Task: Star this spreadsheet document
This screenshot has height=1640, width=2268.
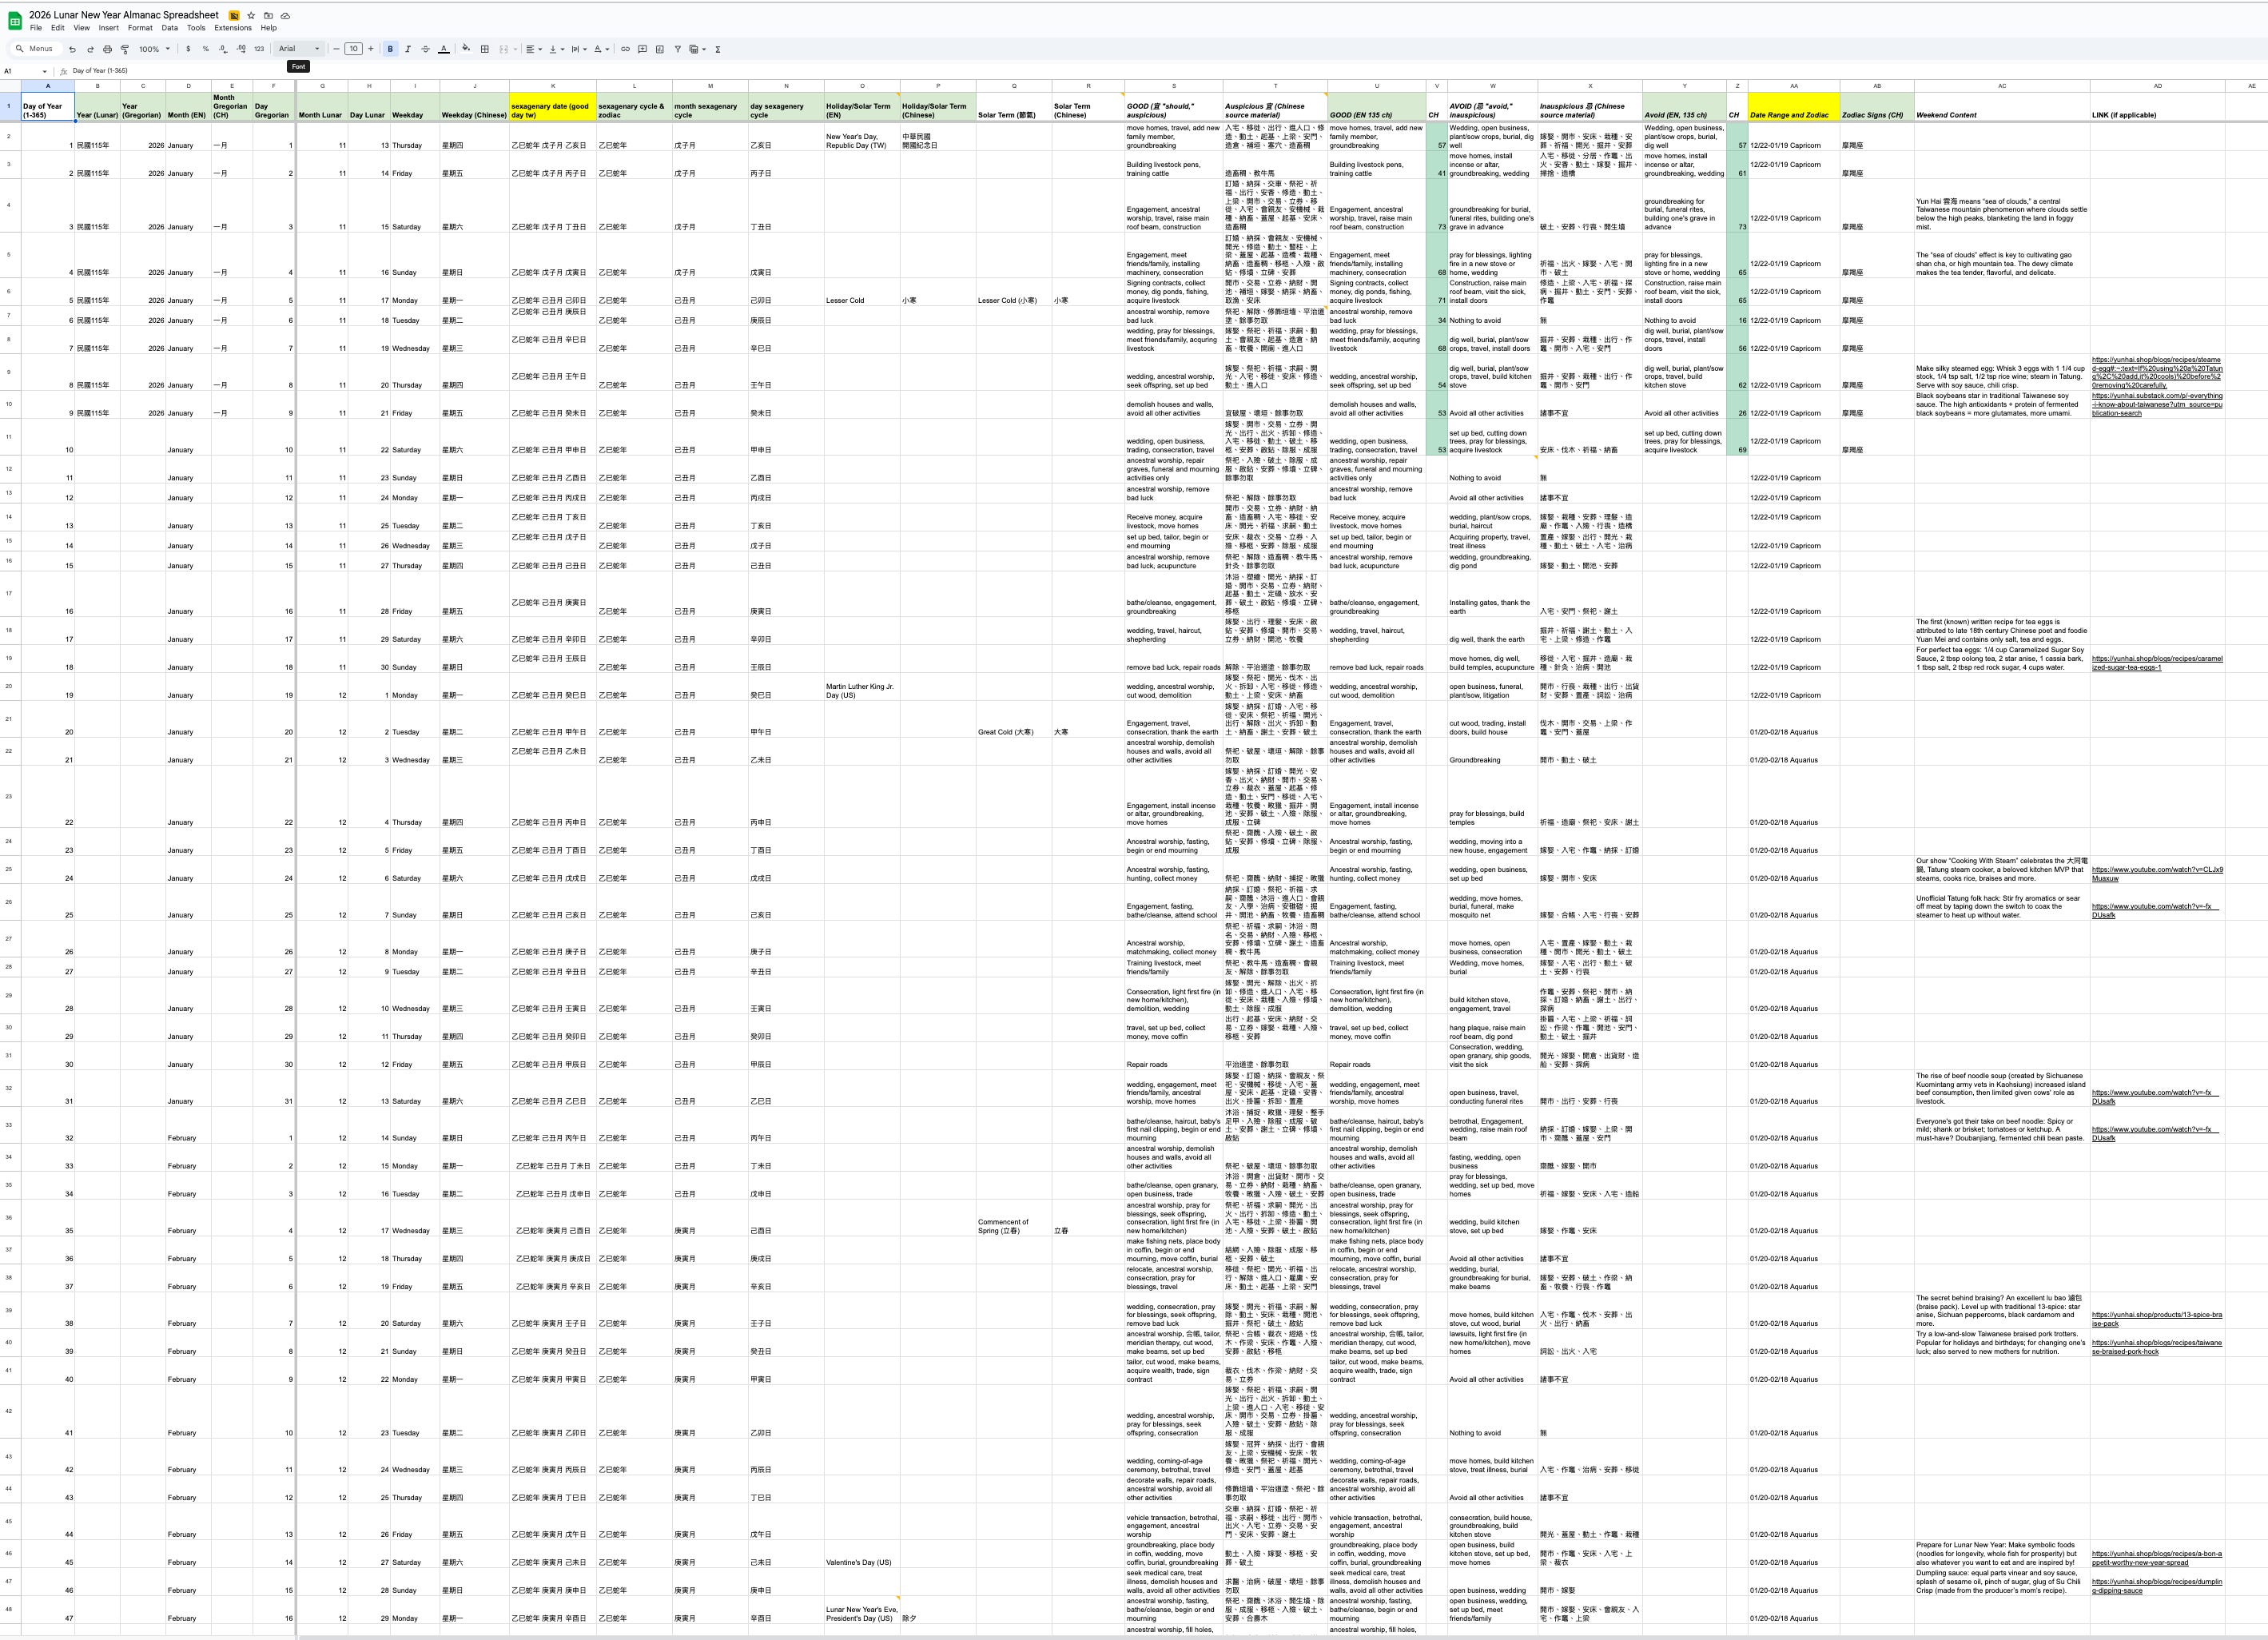Action: [x=251, y=16]
